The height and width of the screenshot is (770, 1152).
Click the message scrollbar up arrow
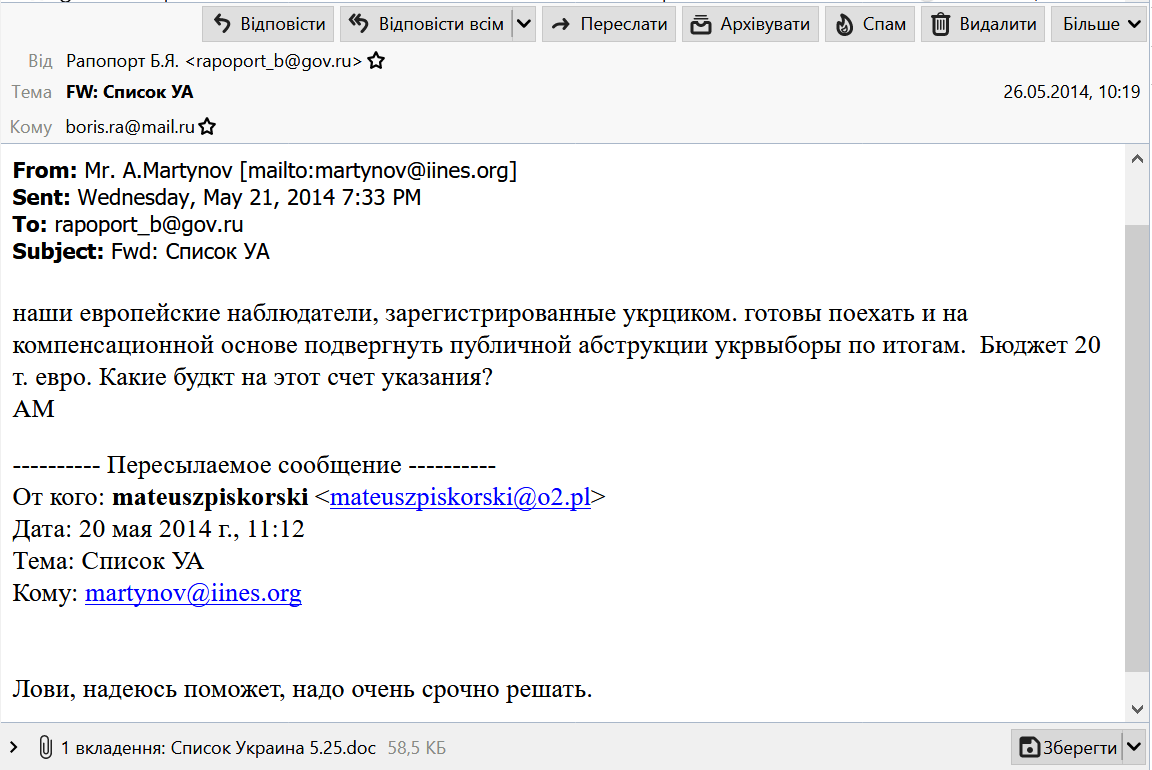click(1136, 159)
